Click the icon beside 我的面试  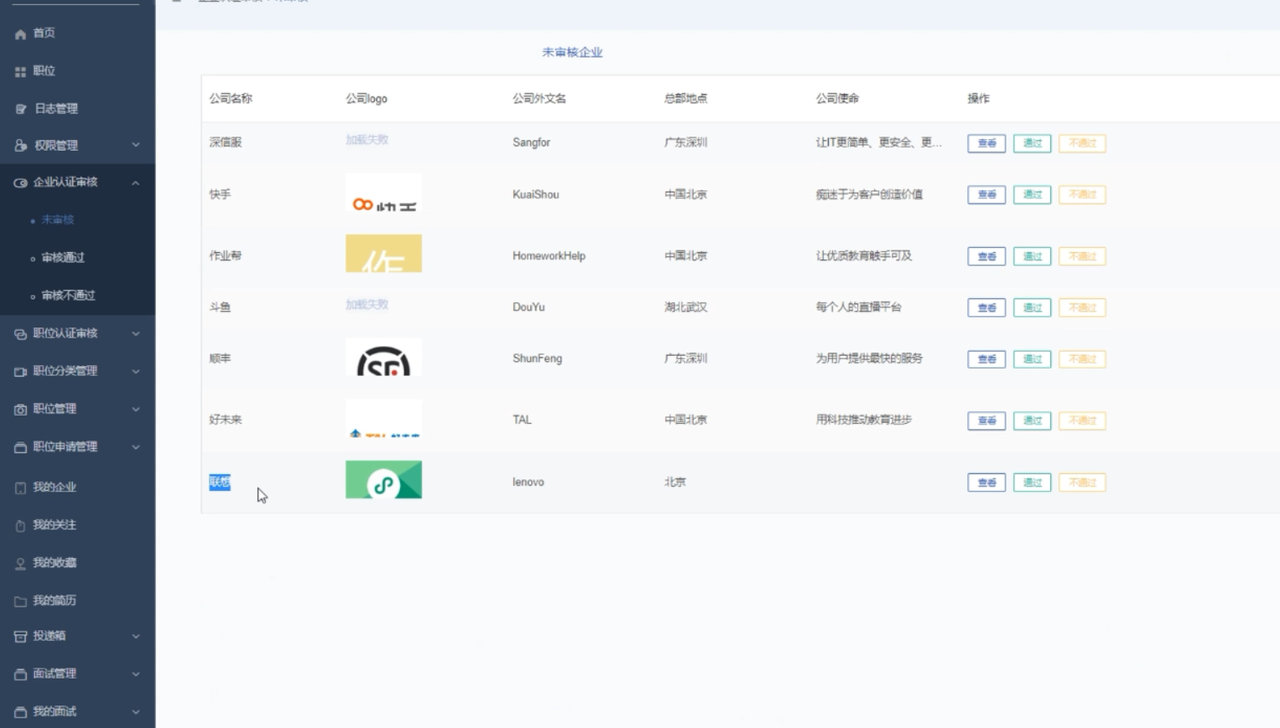[20, 713]
